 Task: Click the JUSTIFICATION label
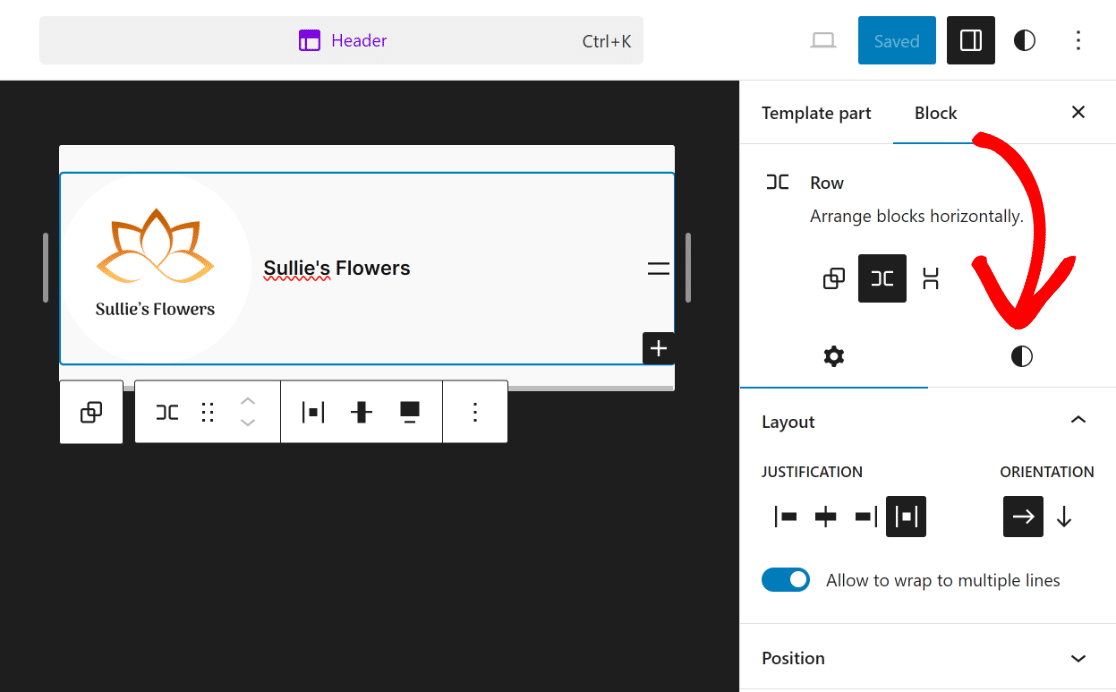[811, 472]
